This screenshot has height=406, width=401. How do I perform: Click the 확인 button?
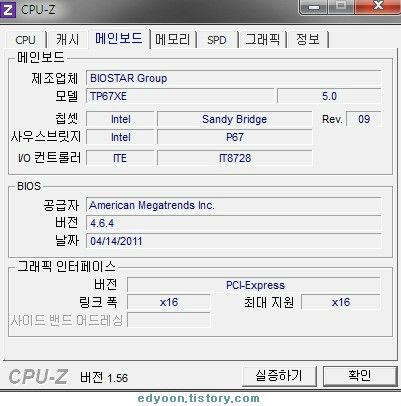click(360, 376)
